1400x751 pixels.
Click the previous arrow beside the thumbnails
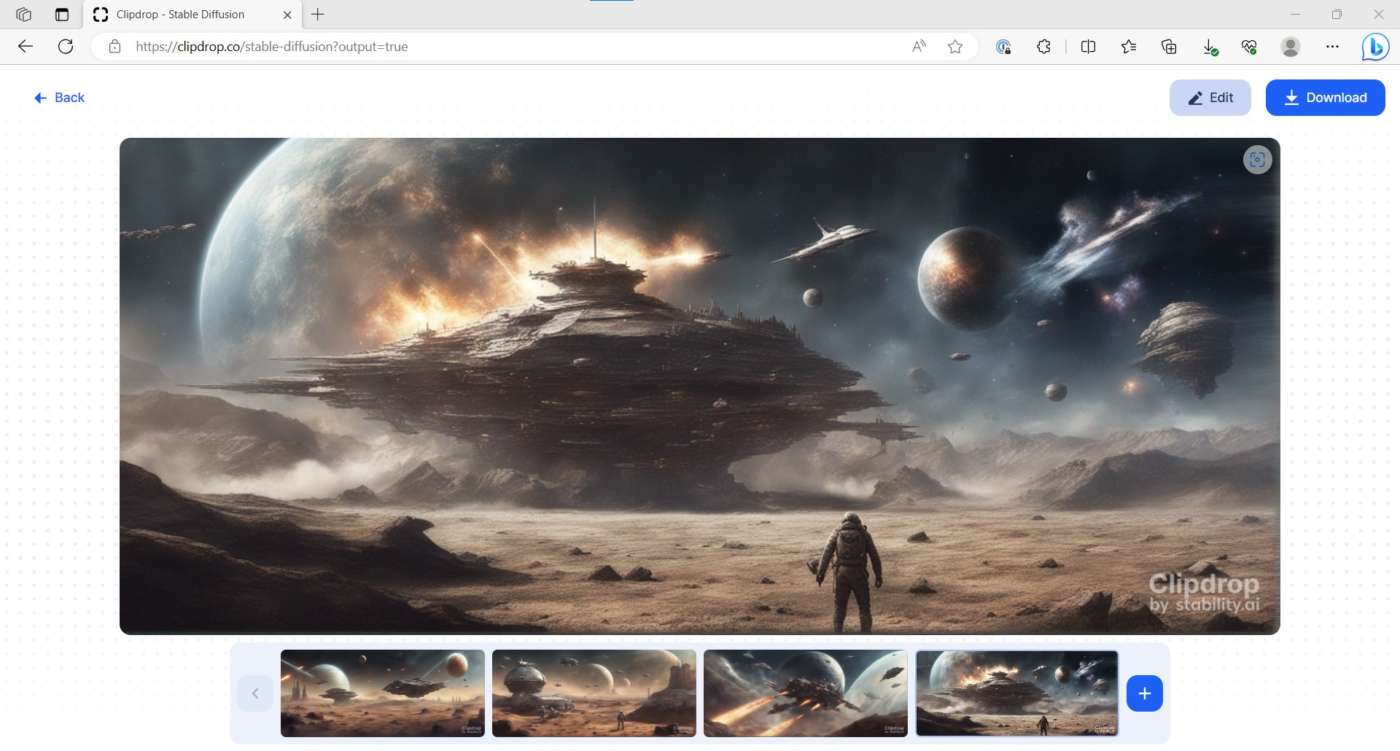coord(255,693)
